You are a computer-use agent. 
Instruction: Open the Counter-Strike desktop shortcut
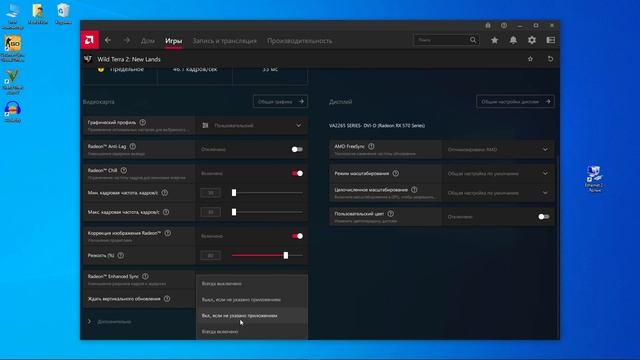click(x=13, y=48)
